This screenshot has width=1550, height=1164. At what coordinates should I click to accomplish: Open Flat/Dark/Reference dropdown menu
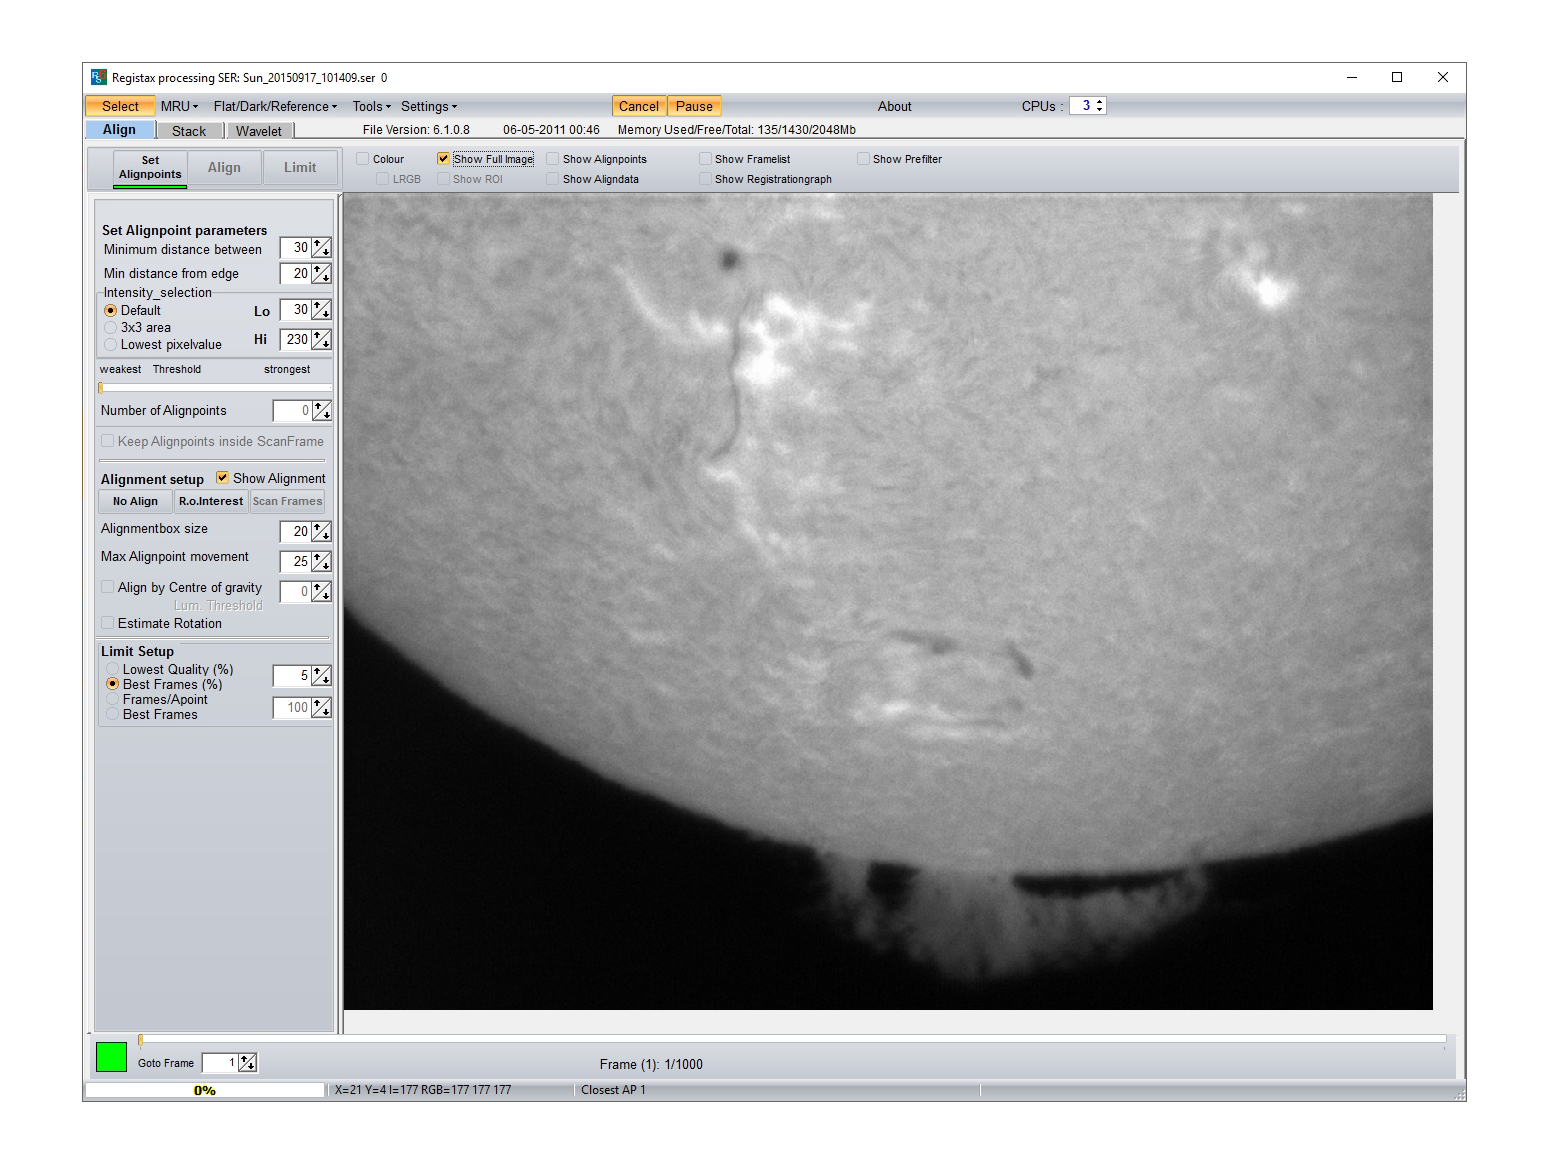pos(275,106)
